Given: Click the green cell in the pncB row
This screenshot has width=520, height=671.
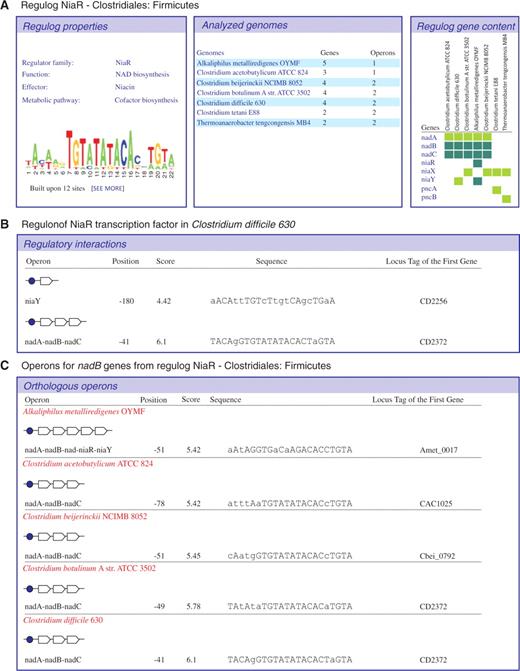Looking at the screenshot, I should tap(506, 199).
